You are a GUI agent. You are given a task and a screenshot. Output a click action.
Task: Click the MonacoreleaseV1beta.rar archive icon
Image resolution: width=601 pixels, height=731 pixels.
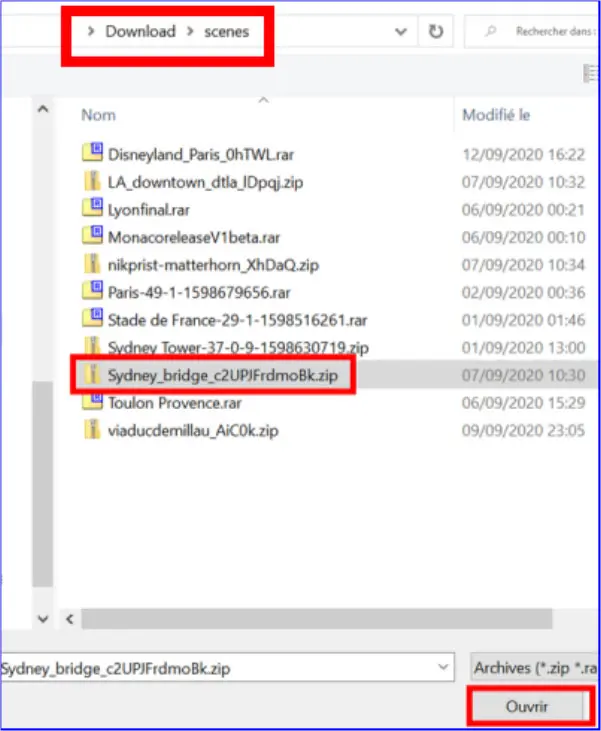click(x=92, y=235)
